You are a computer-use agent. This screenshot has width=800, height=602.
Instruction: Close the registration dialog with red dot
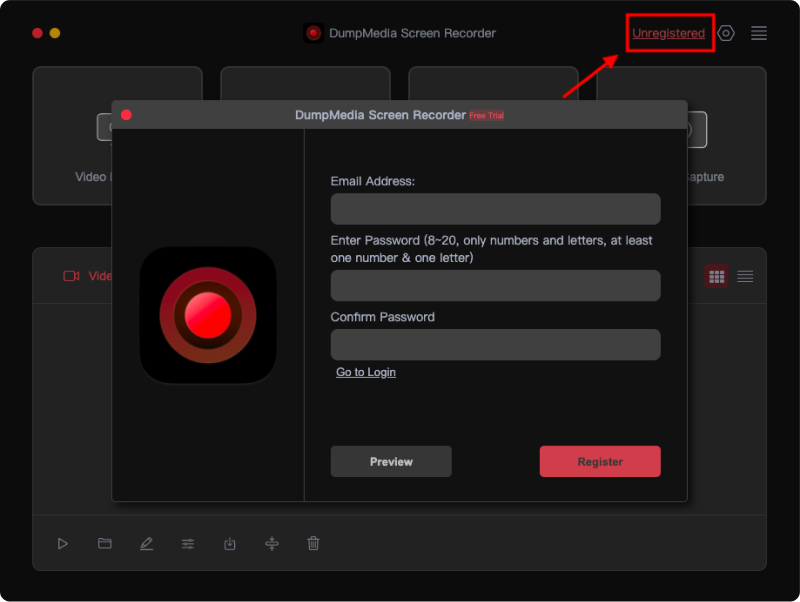[x=127, y=115]
